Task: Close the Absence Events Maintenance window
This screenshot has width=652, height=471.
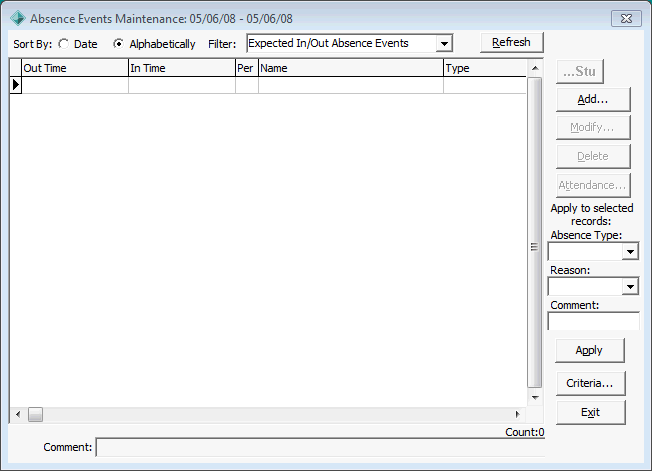Action: (626, 19)
